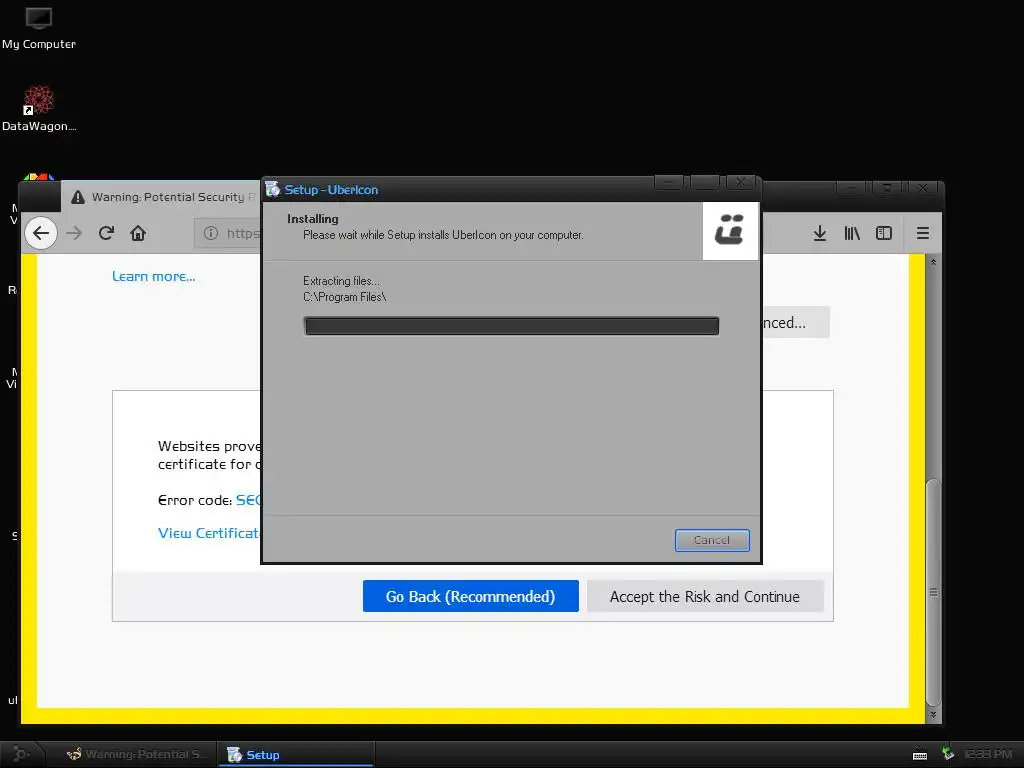Click the browser address bar field
This screenshot has height=768, width=1024.
click(x=229, y=233)
